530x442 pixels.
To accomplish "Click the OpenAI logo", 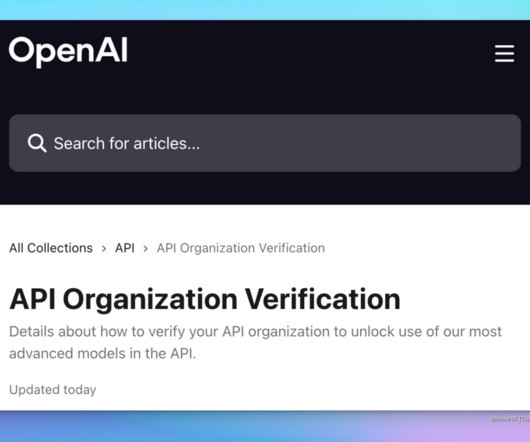I will (x=68, y=52).
